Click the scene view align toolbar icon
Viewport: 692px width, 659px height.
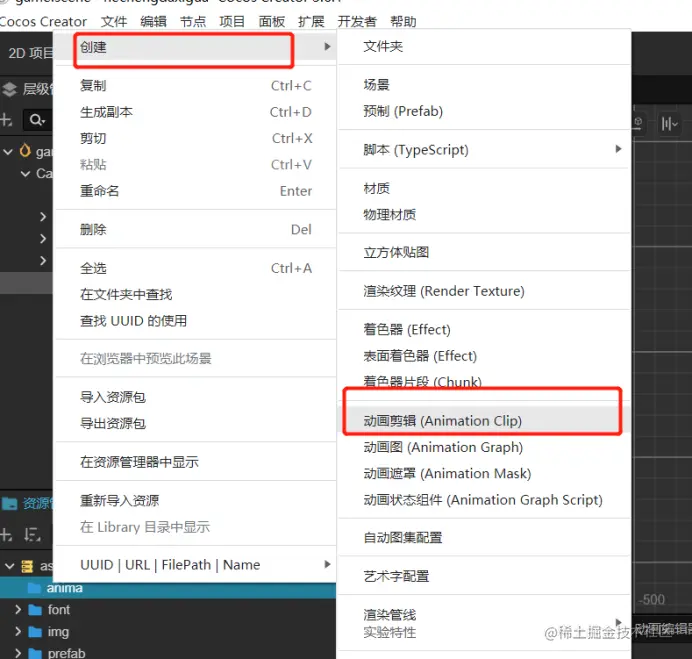tap(669, 124)
